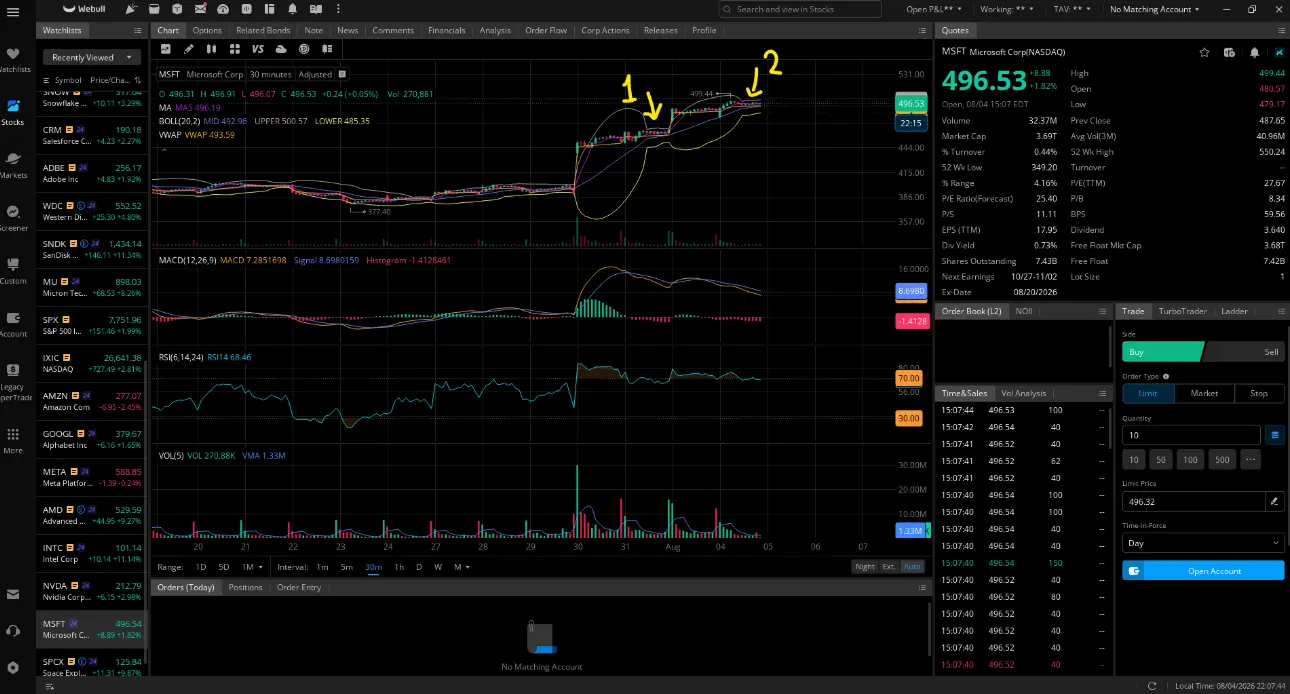The height and width of the screenshot is (694, 1290).
Task: Open the Watchlists sidebar section
Action: tap(13, 59)
